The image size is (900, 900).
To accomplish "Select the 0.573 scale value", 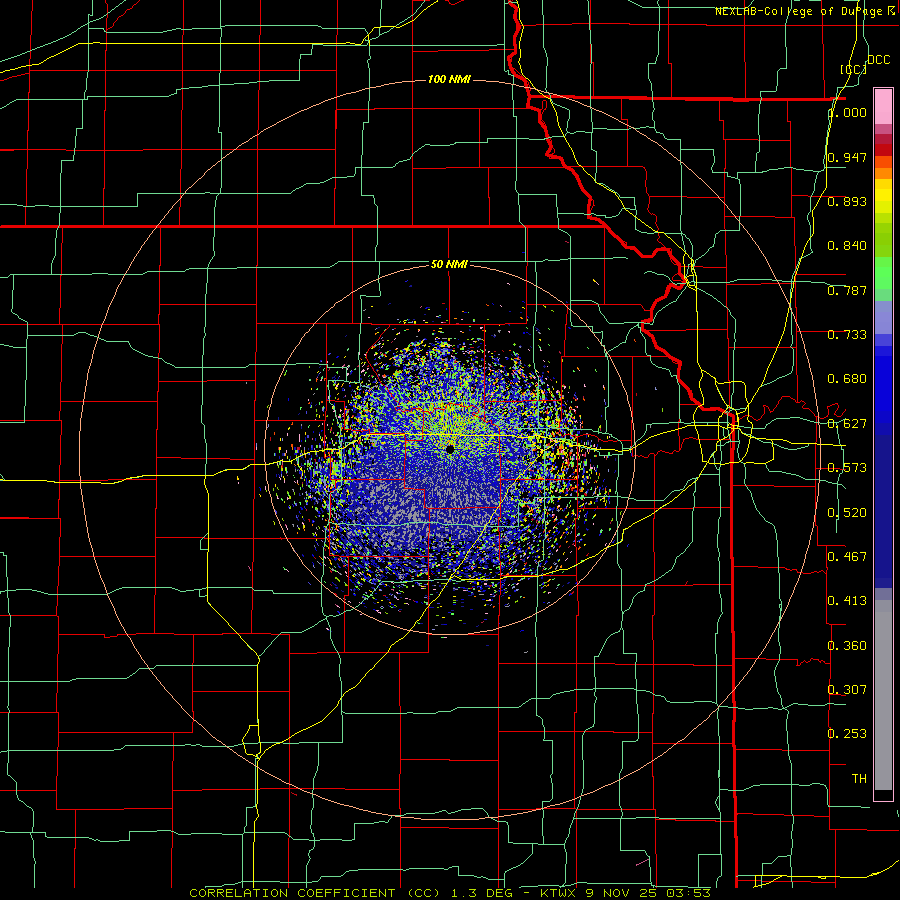I will pos(847,468).
